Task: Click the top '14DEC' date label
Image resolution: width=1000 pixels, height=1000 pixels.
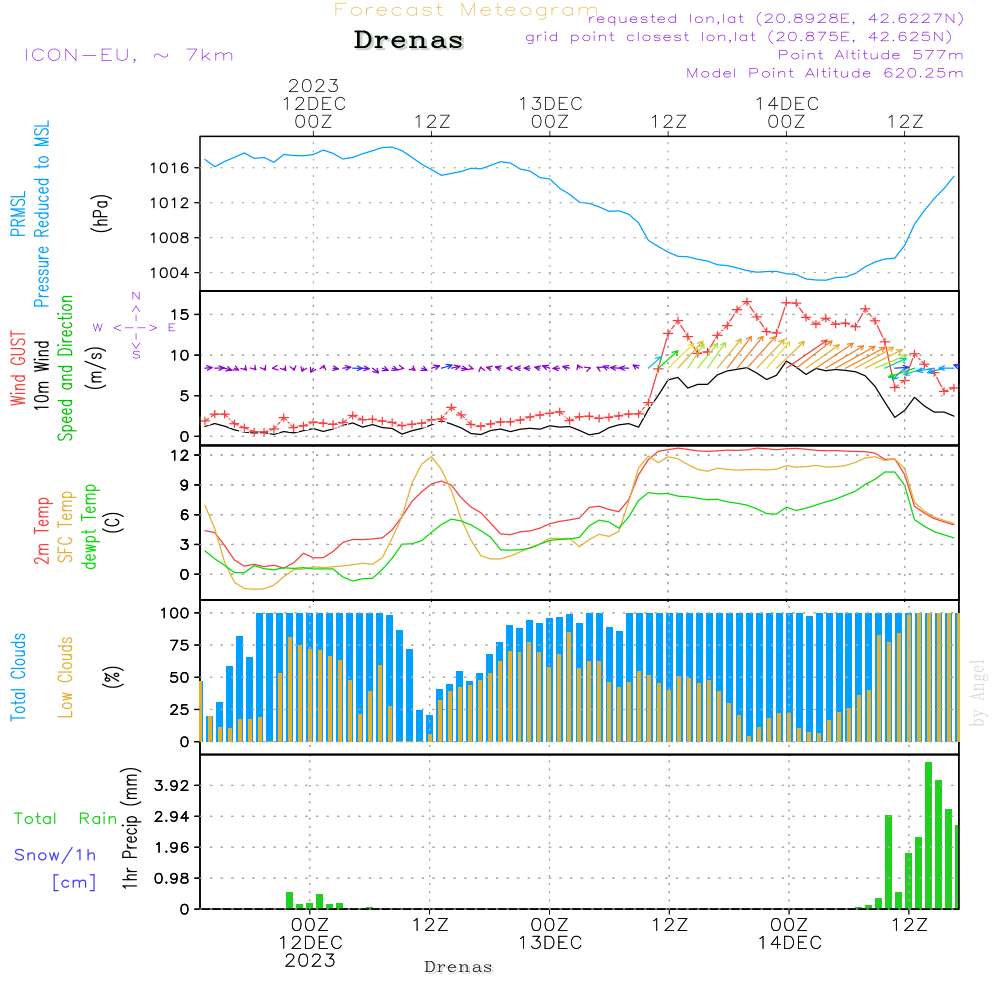Action: coord(787,104)
